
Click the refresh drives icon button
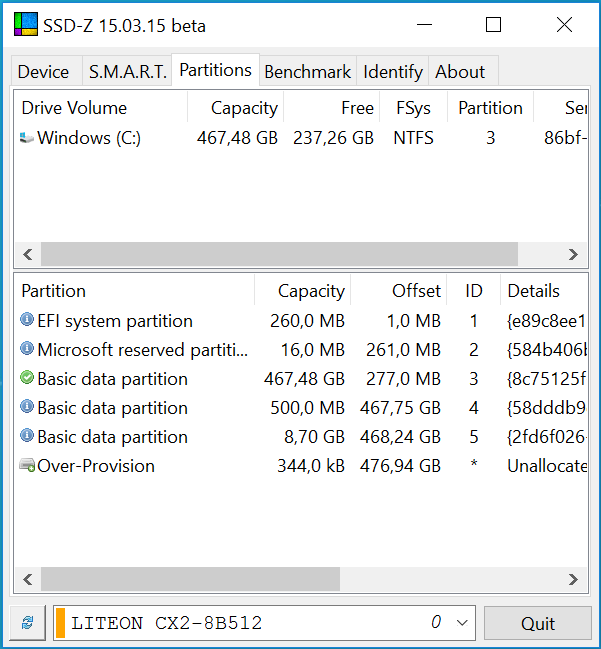[27, 623]
